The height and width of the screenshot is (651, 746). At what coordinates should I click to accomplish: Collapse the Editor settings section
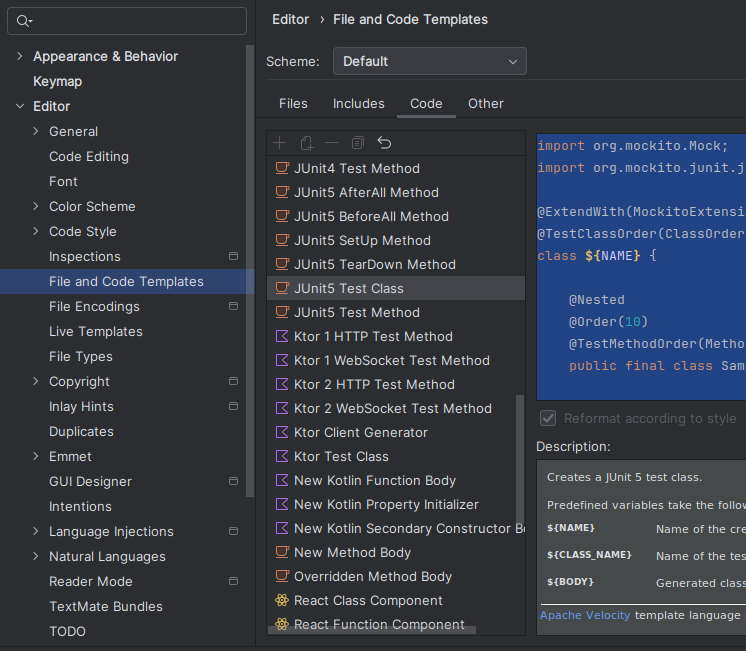click(x=20, y=106)
